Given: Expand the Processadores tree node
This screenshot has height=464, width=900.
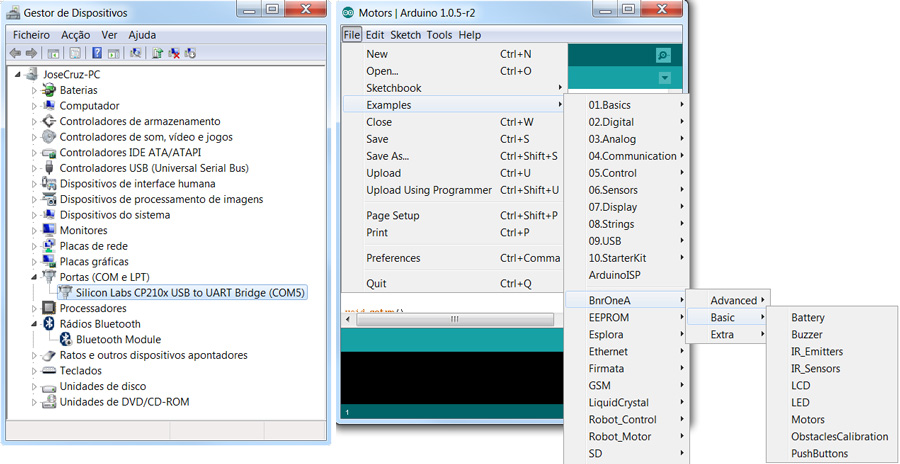Looking at the screenshot, I should point(34,308).
